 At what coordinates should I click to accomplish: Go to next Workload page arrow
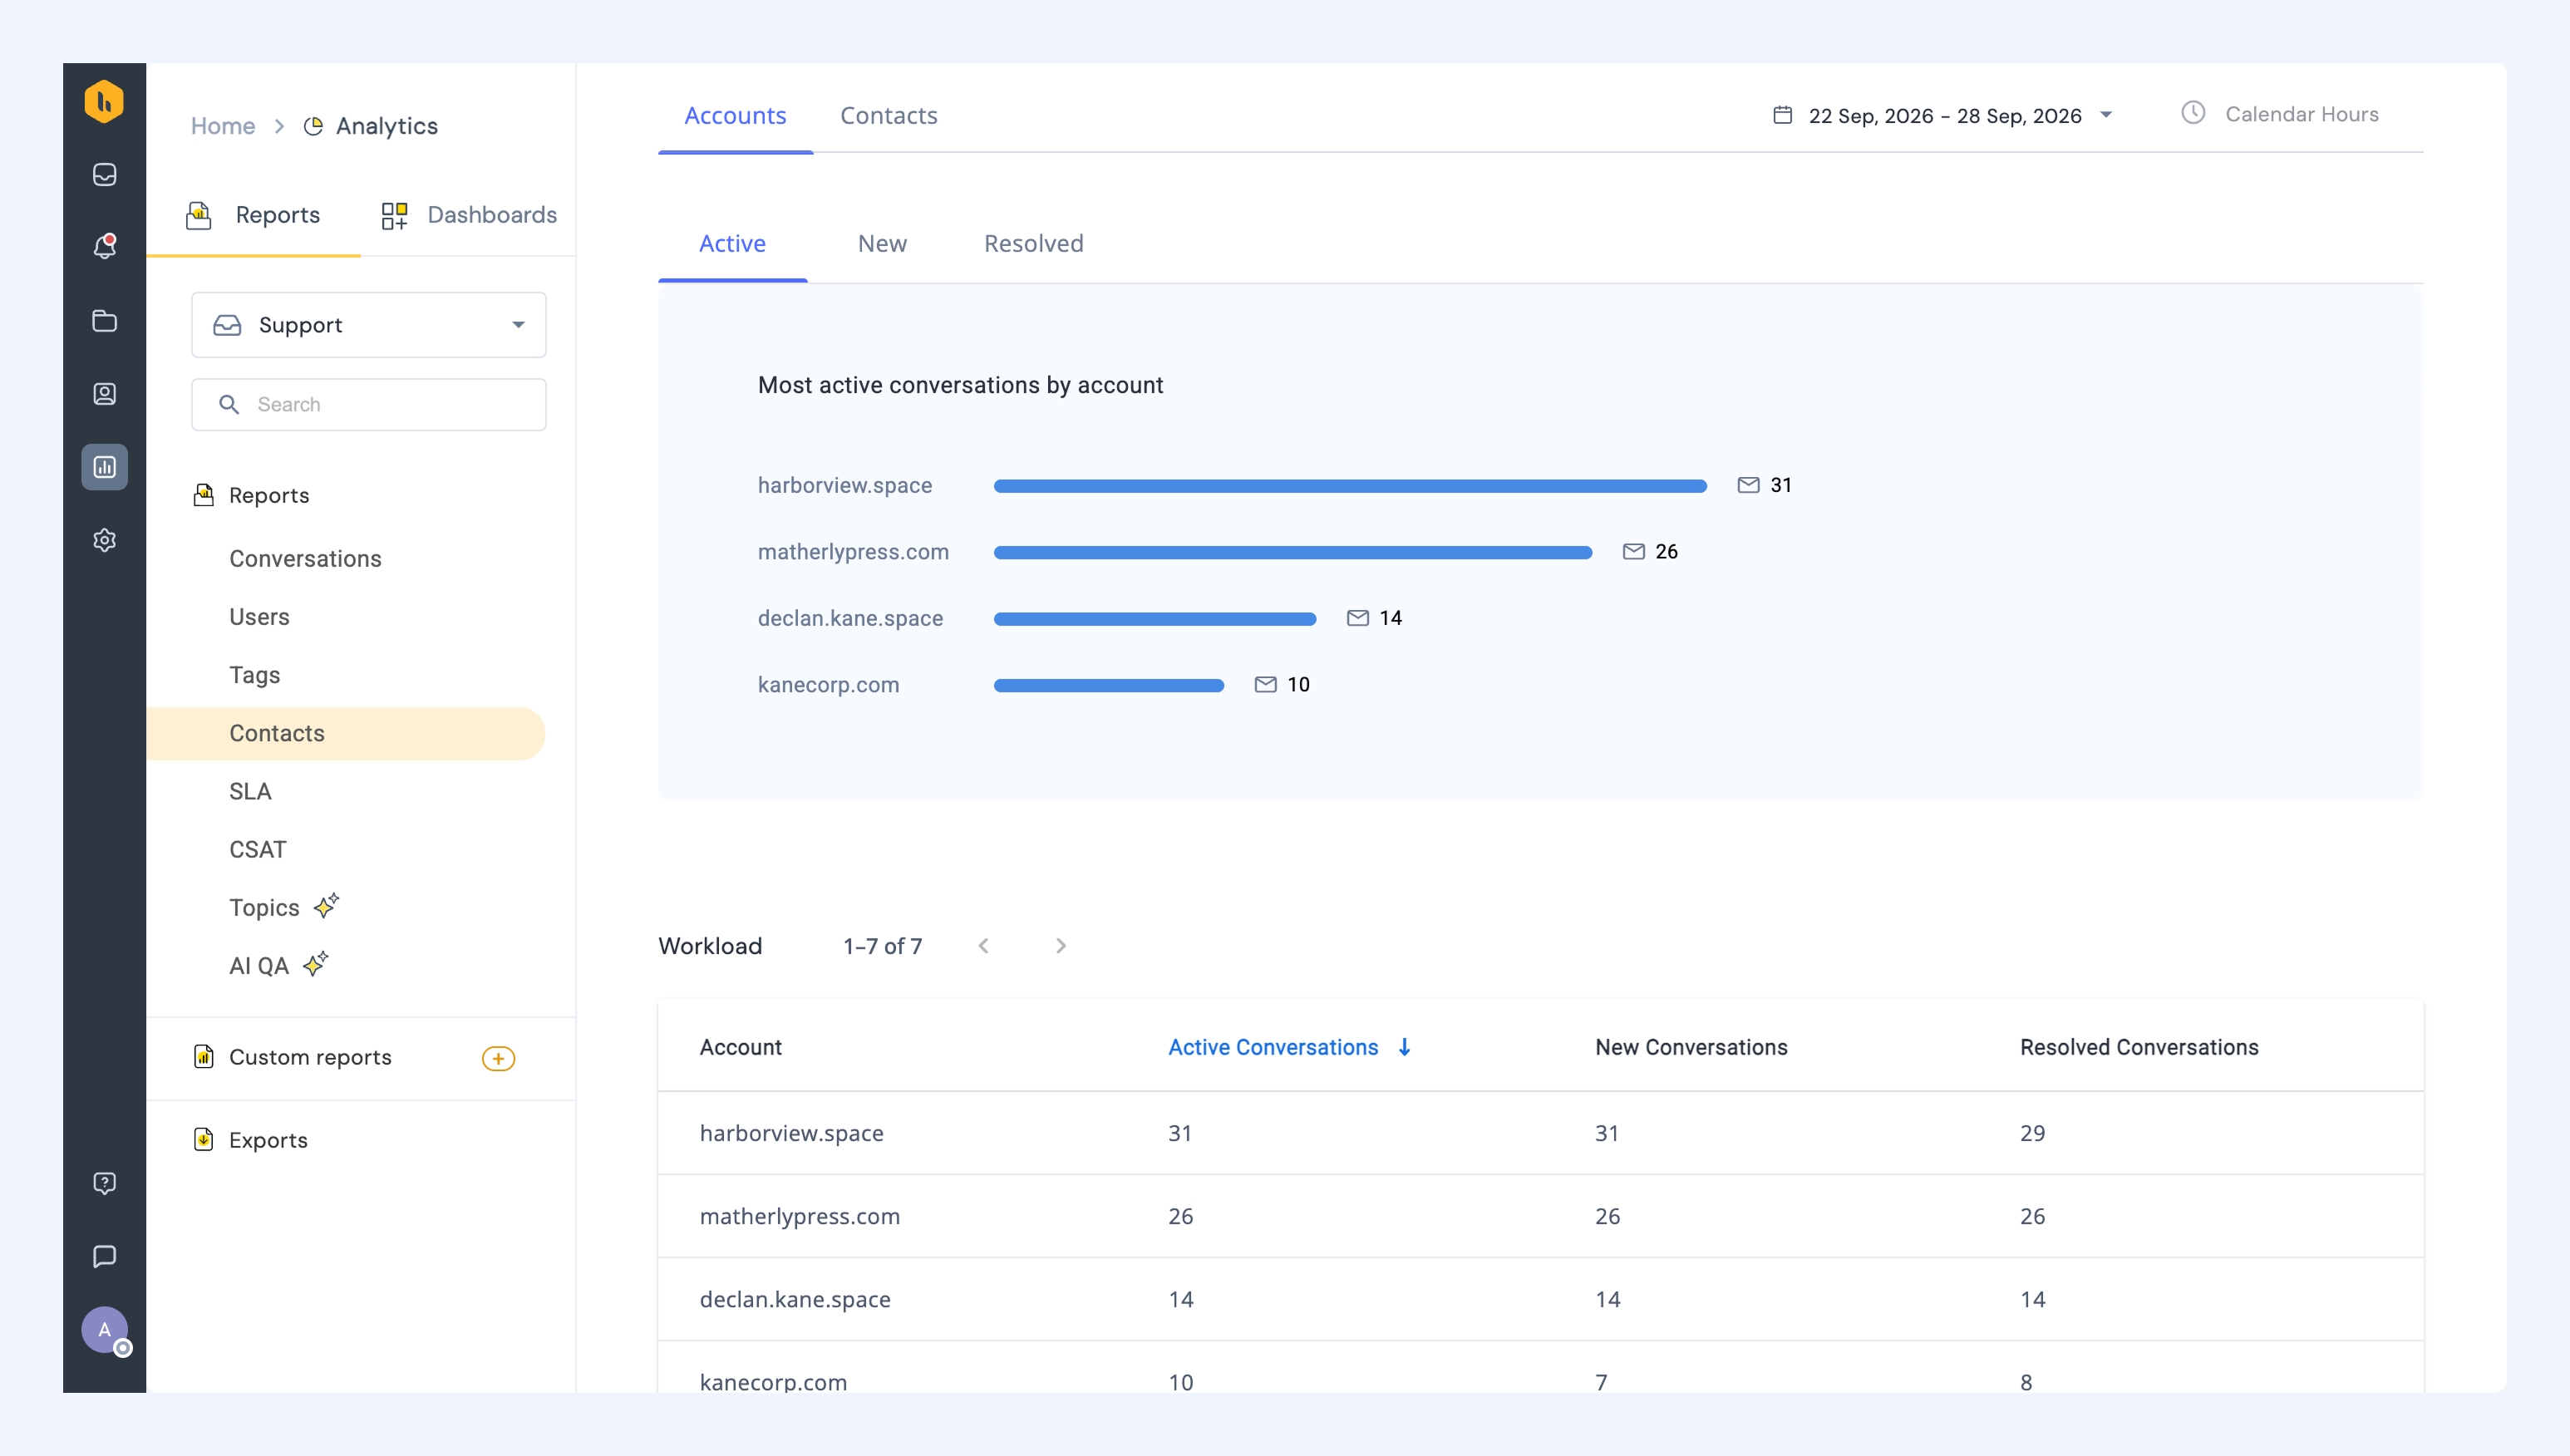point(1061,946)
